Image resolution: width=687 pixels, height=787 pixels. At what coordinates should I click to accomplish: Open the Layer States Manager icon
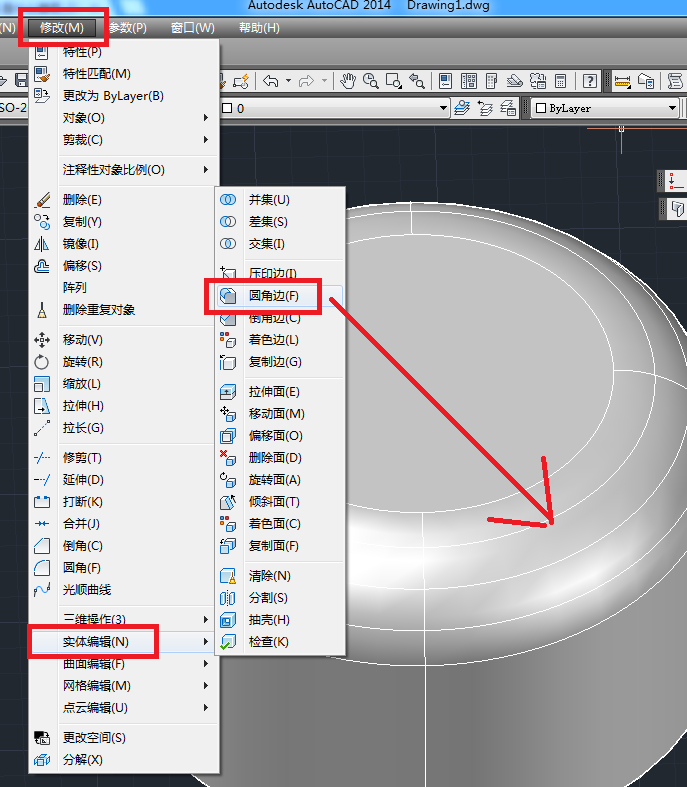[x=508, y=108]
